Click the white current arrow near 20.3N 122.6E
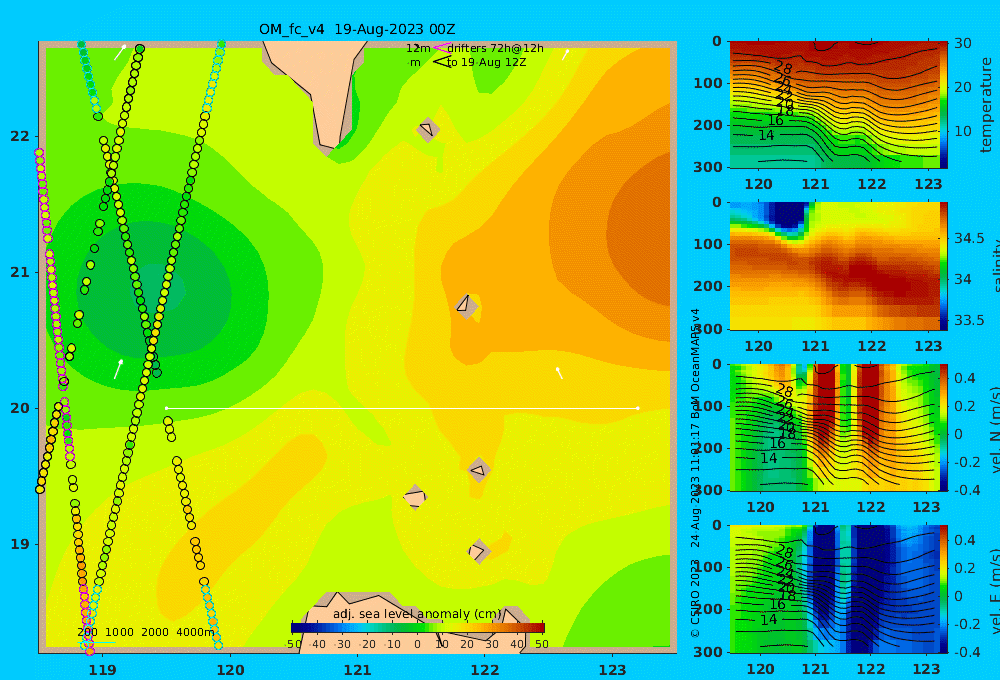Viewport: 1000px width, 680px height. (x=559, y=373)
